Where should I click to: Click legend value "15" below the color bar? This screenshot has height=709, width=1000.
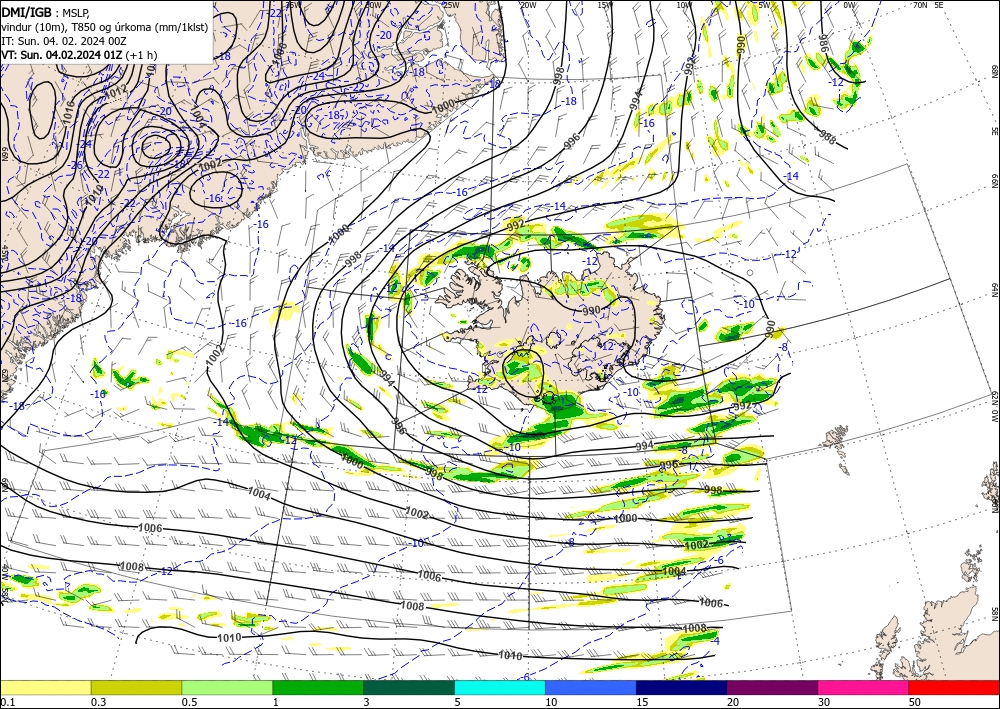(642, 702)
